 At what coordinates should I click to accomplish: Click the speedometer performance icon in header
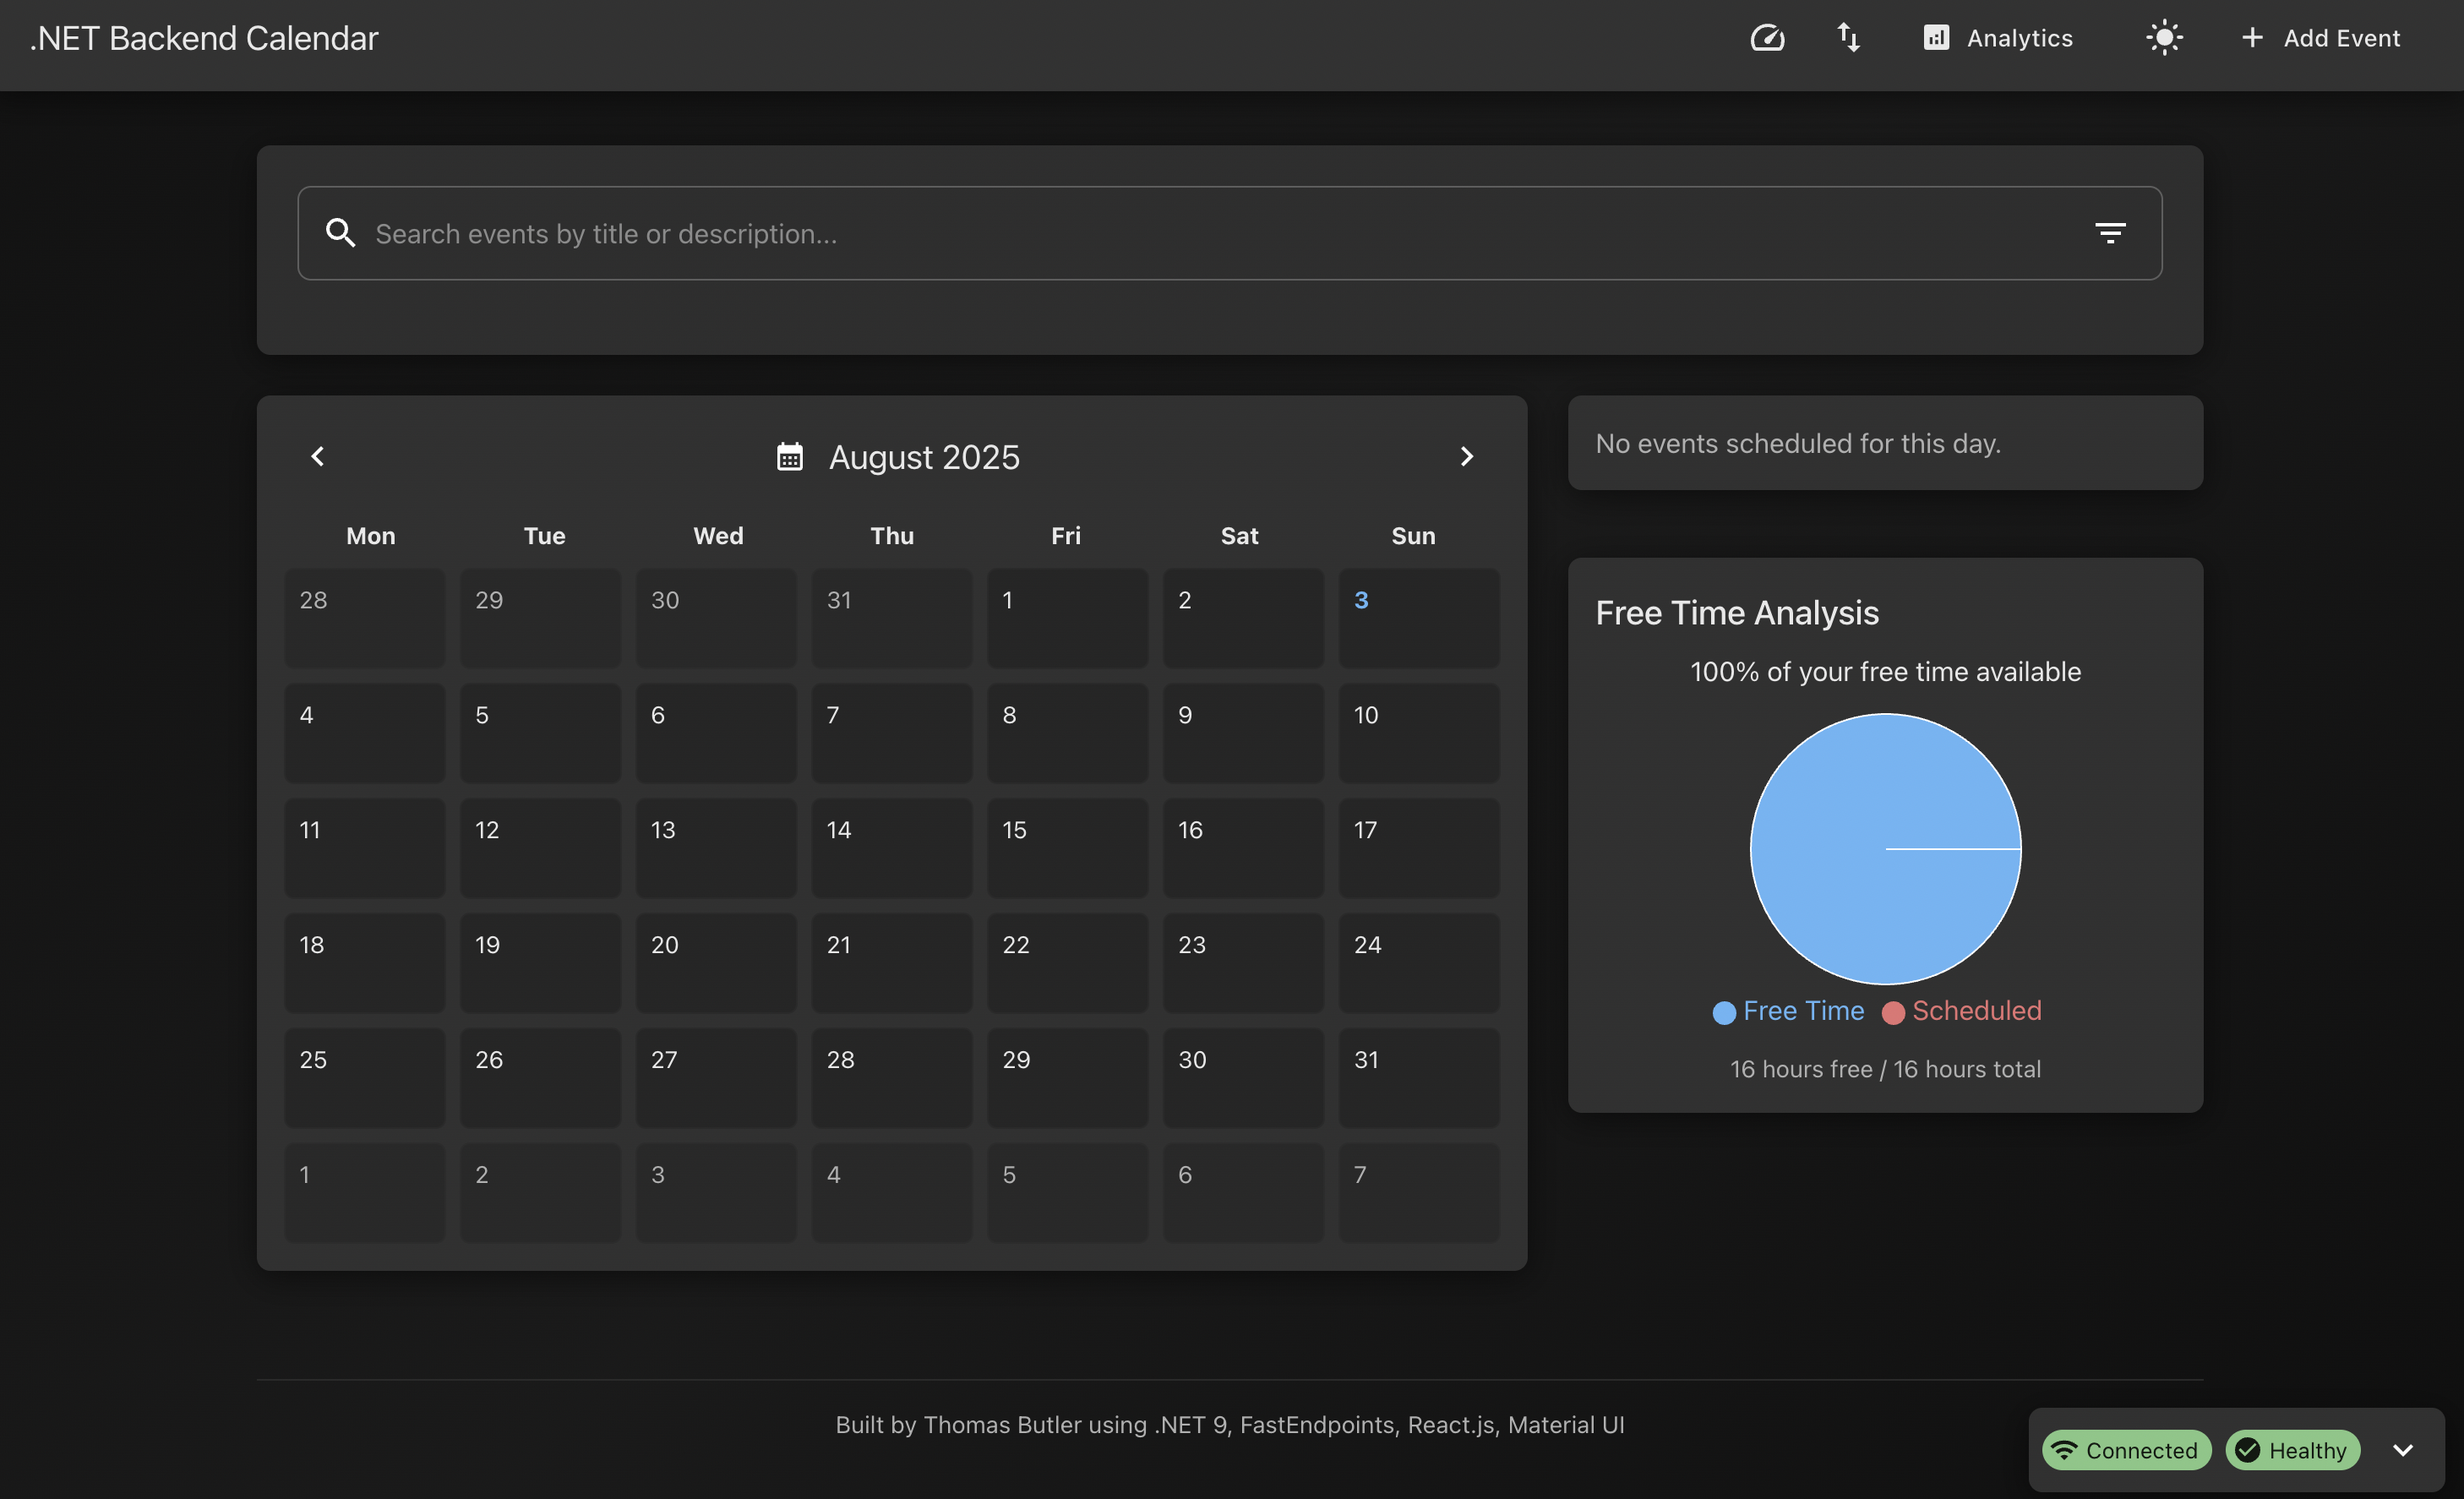(1767, 38)
